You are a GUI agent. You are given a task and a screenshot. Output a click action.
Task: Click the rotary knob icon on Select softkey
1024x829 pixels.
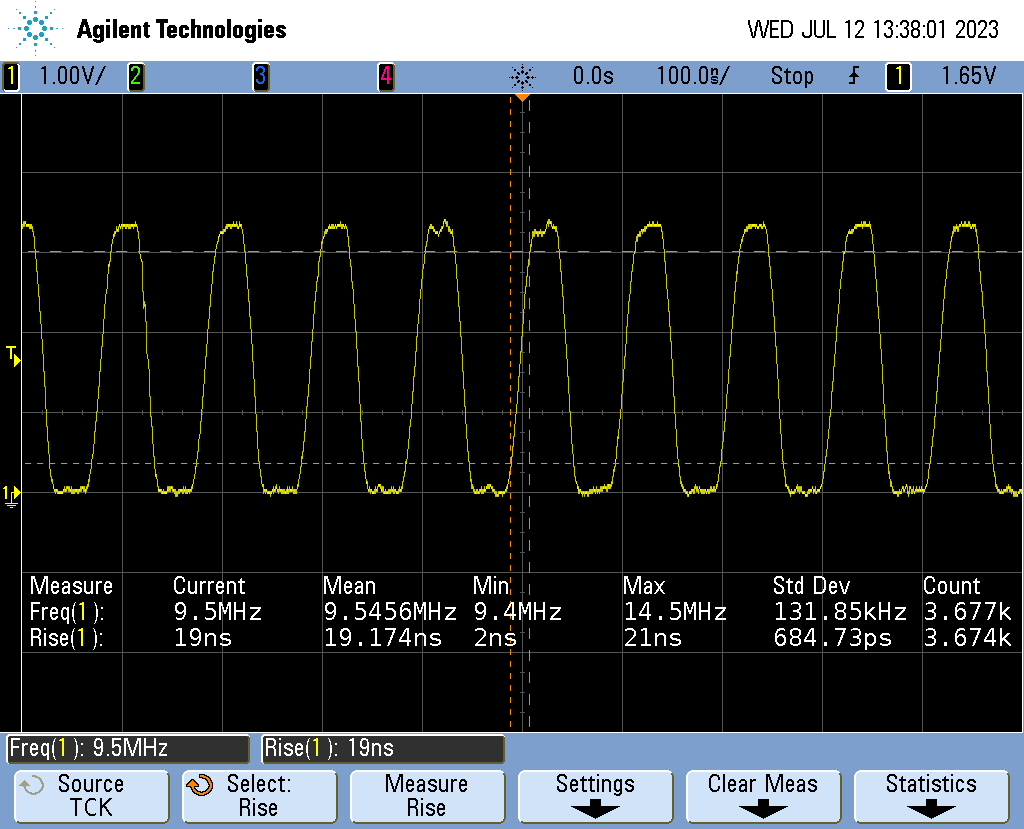(x=200, y=785)
